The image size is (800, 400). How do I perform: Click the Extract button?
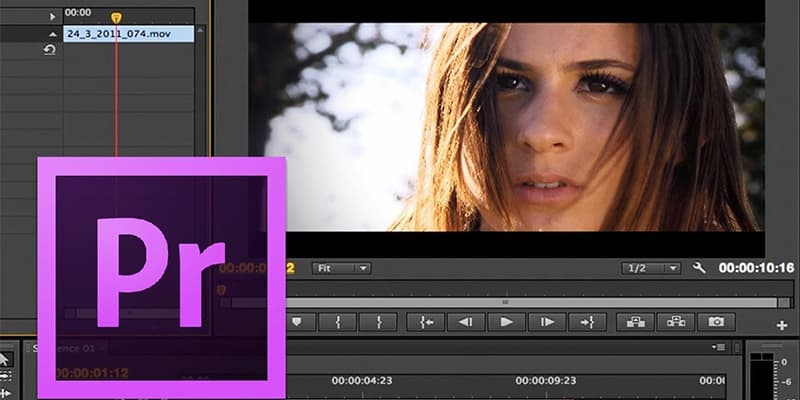[676, 322]
